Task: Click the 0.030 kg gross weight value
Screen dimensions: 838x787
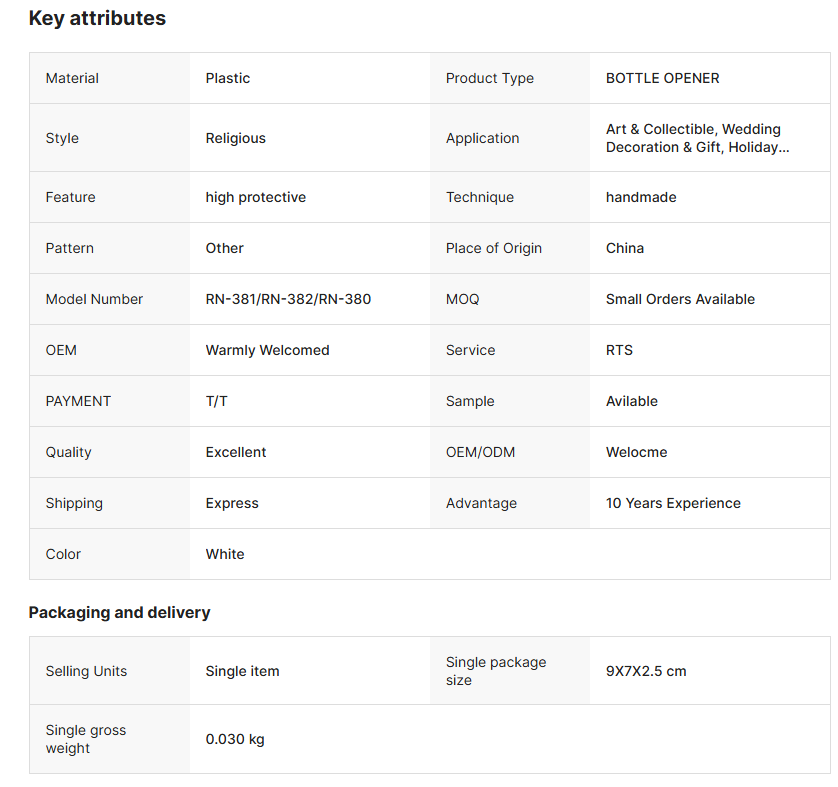Action: 235,739
